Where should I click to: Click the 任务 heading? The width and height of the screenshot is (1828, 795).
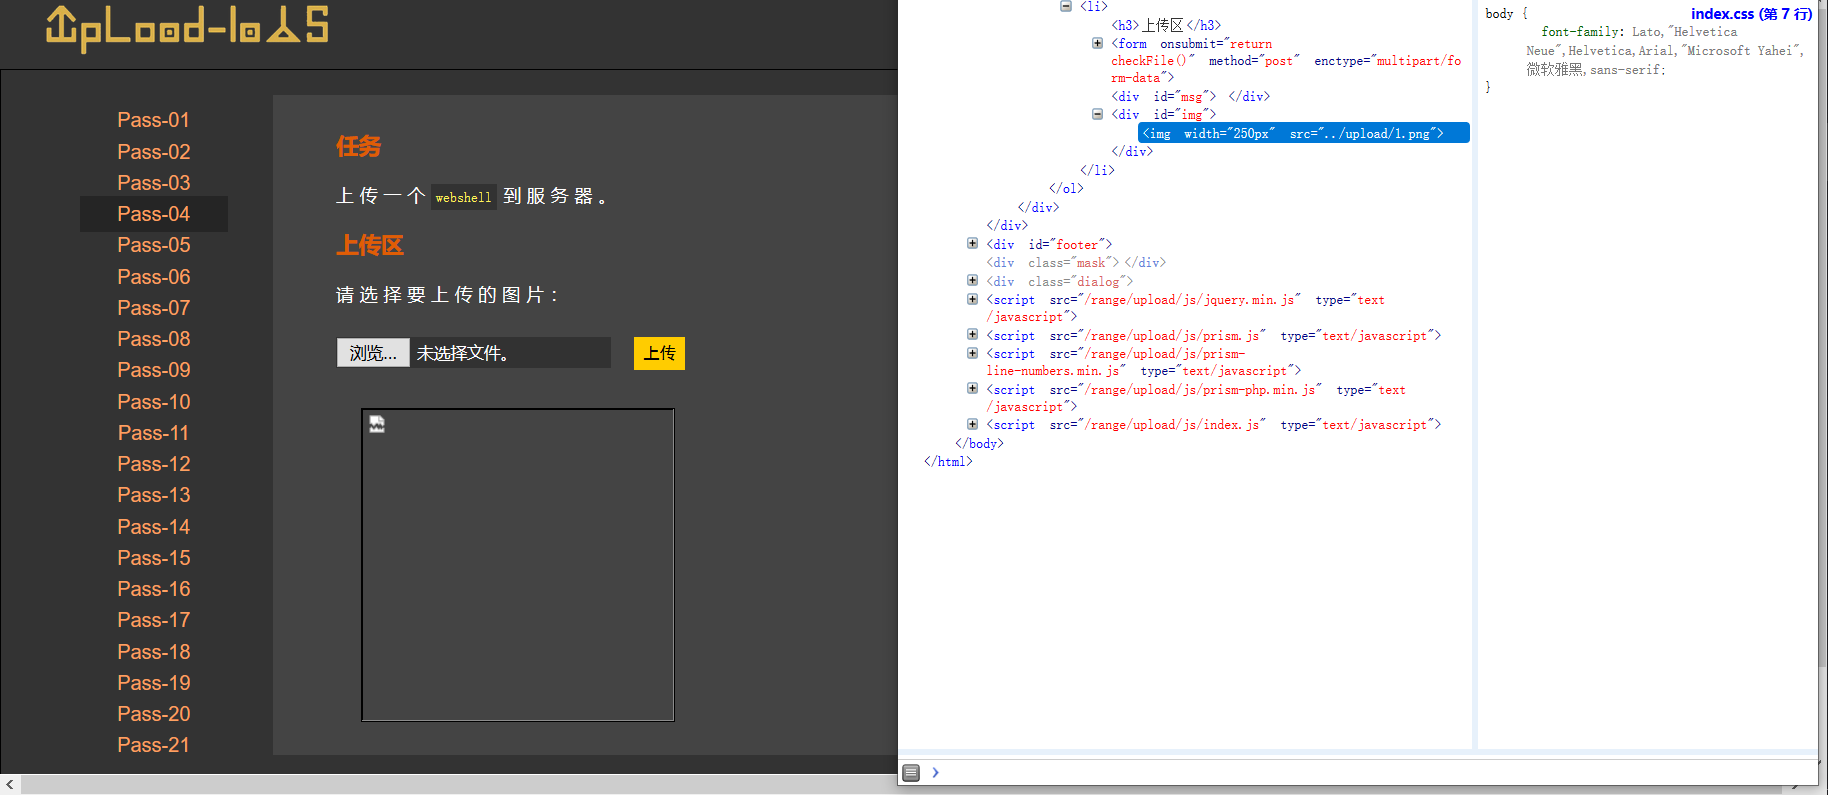coord(358,147)
